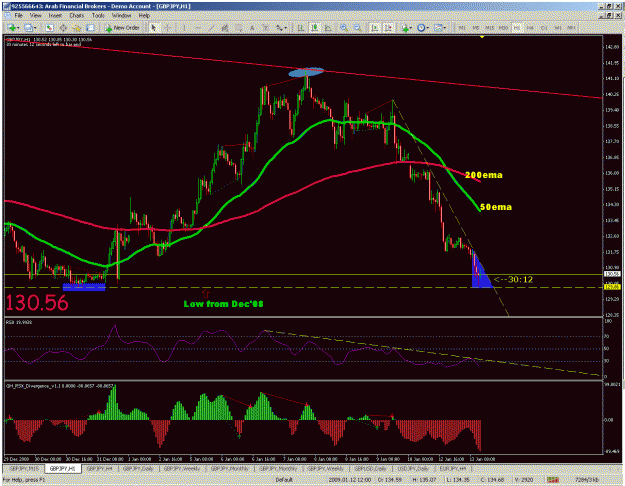
Task: Pick the Vertical Line drawing tool
Action: coord(184,28)
